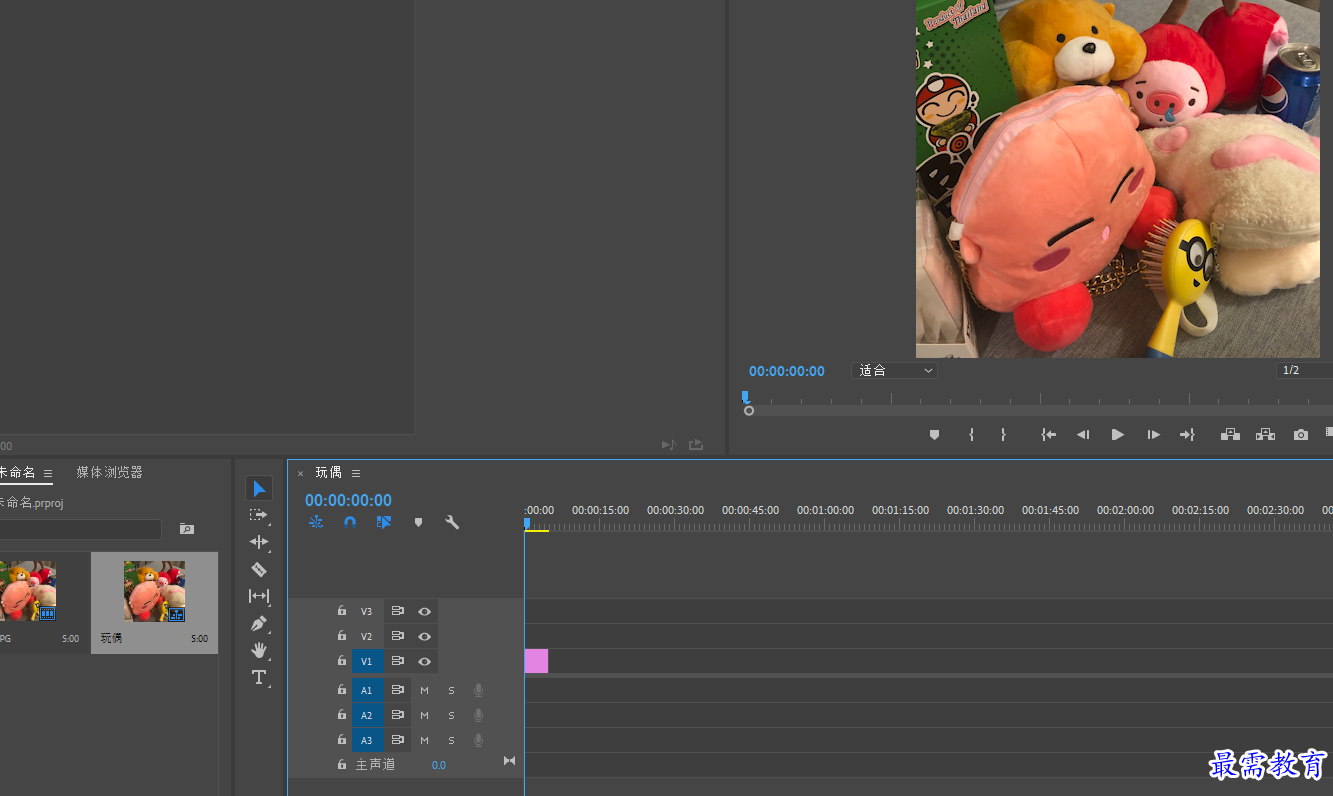Viewport: 1333px width, 796px height.
Task: Select the pink clip on V1
Action: pyautogui.click(x=536, y=661)
